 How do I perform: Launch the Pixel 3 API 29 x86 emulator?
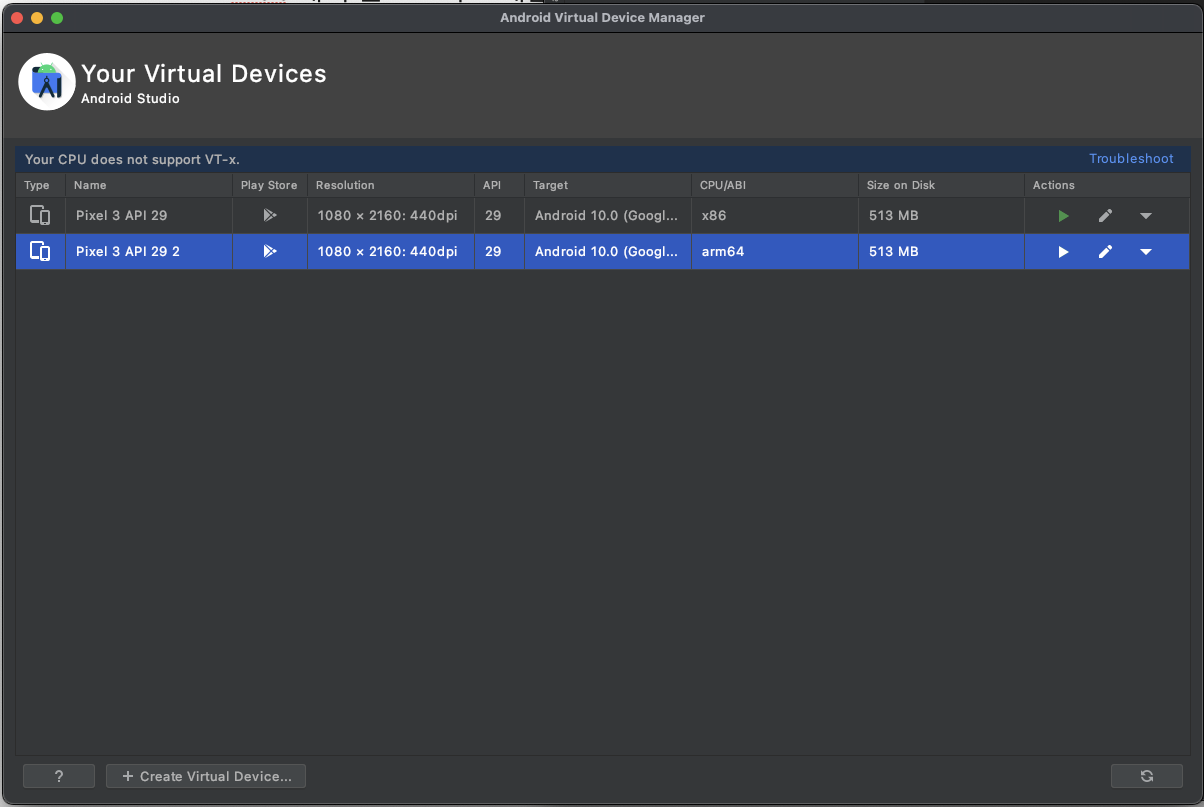(x=1063, y=216)
